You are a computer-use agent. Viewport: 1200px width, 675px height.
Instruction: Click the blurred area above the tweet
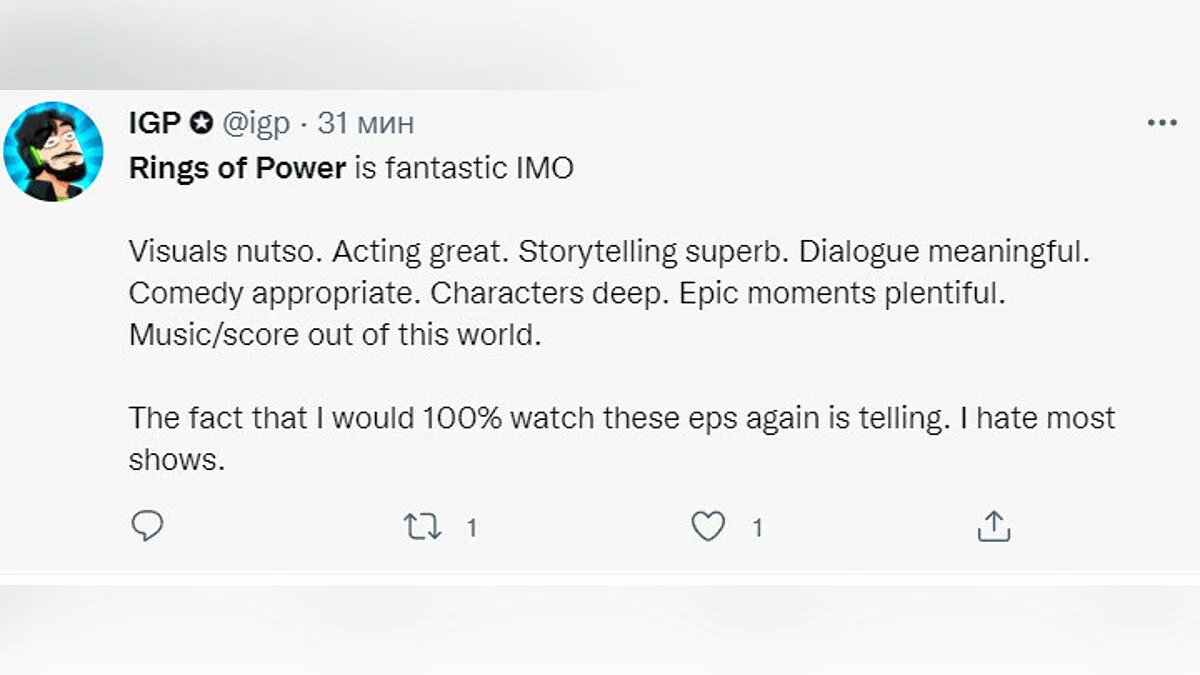600,45
